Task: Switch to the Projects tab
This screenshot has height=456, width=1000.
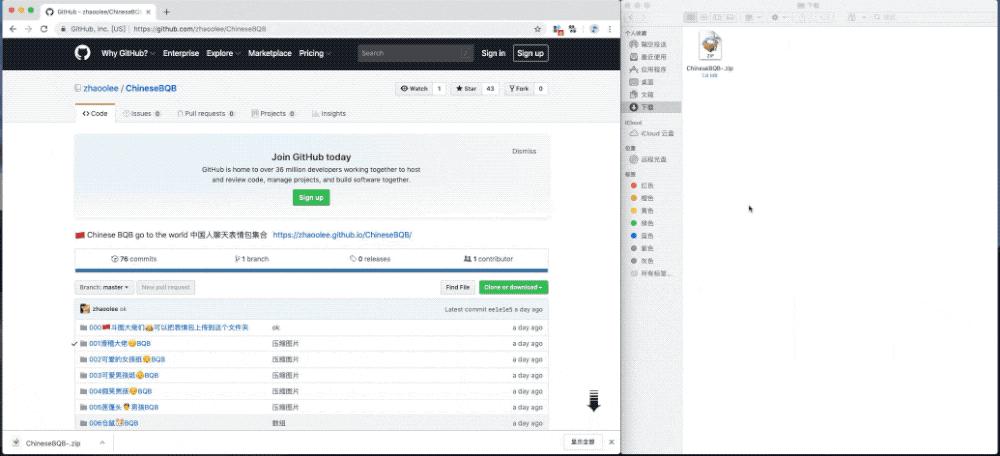Action: [x=273, y=114]
